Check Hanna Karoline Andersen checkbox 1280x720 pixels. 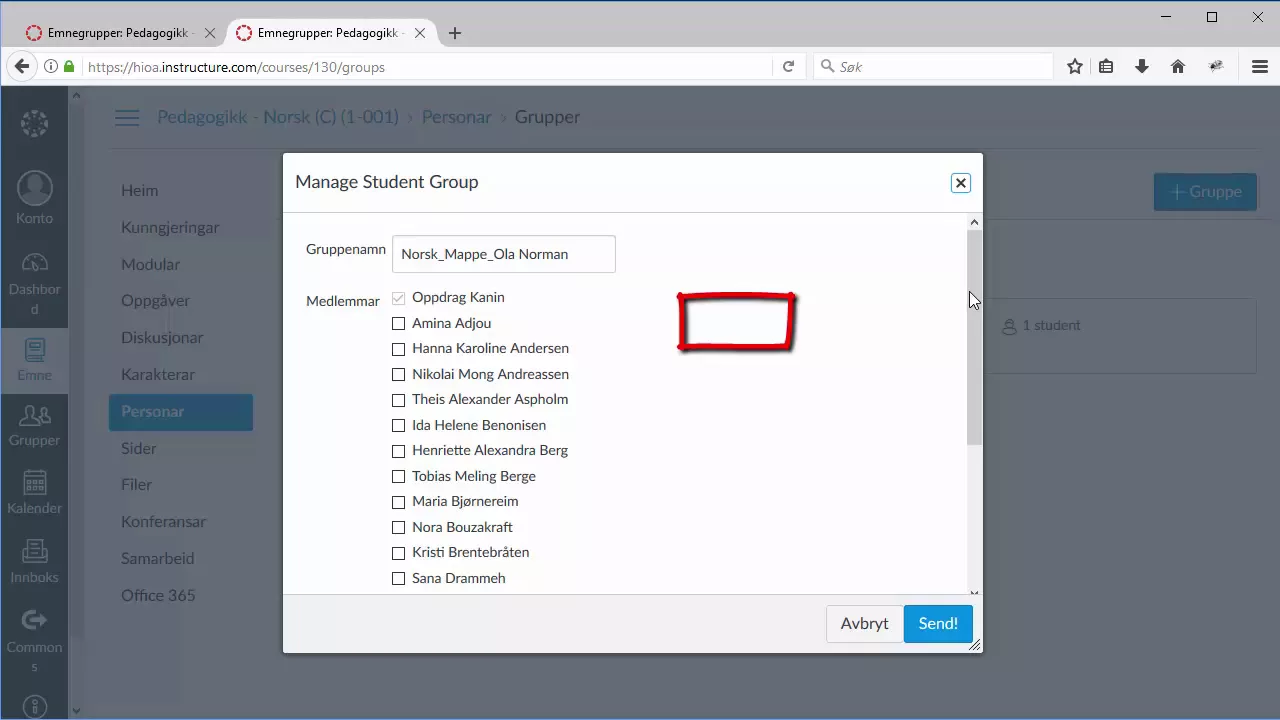pyautogui.click(x=398, y=349)
